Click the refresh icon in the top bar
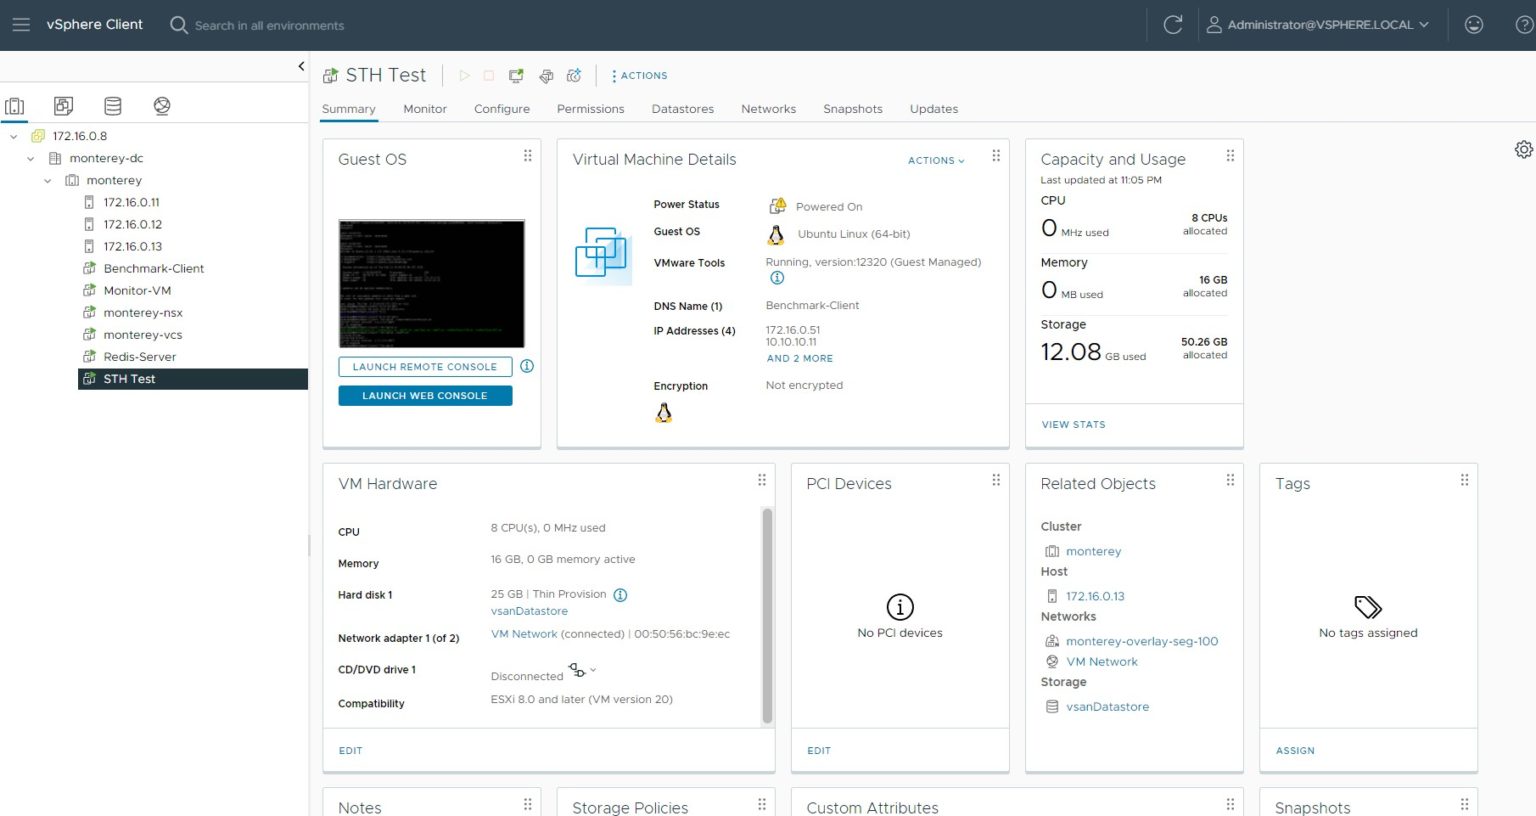 click(x=1172, y=24)
